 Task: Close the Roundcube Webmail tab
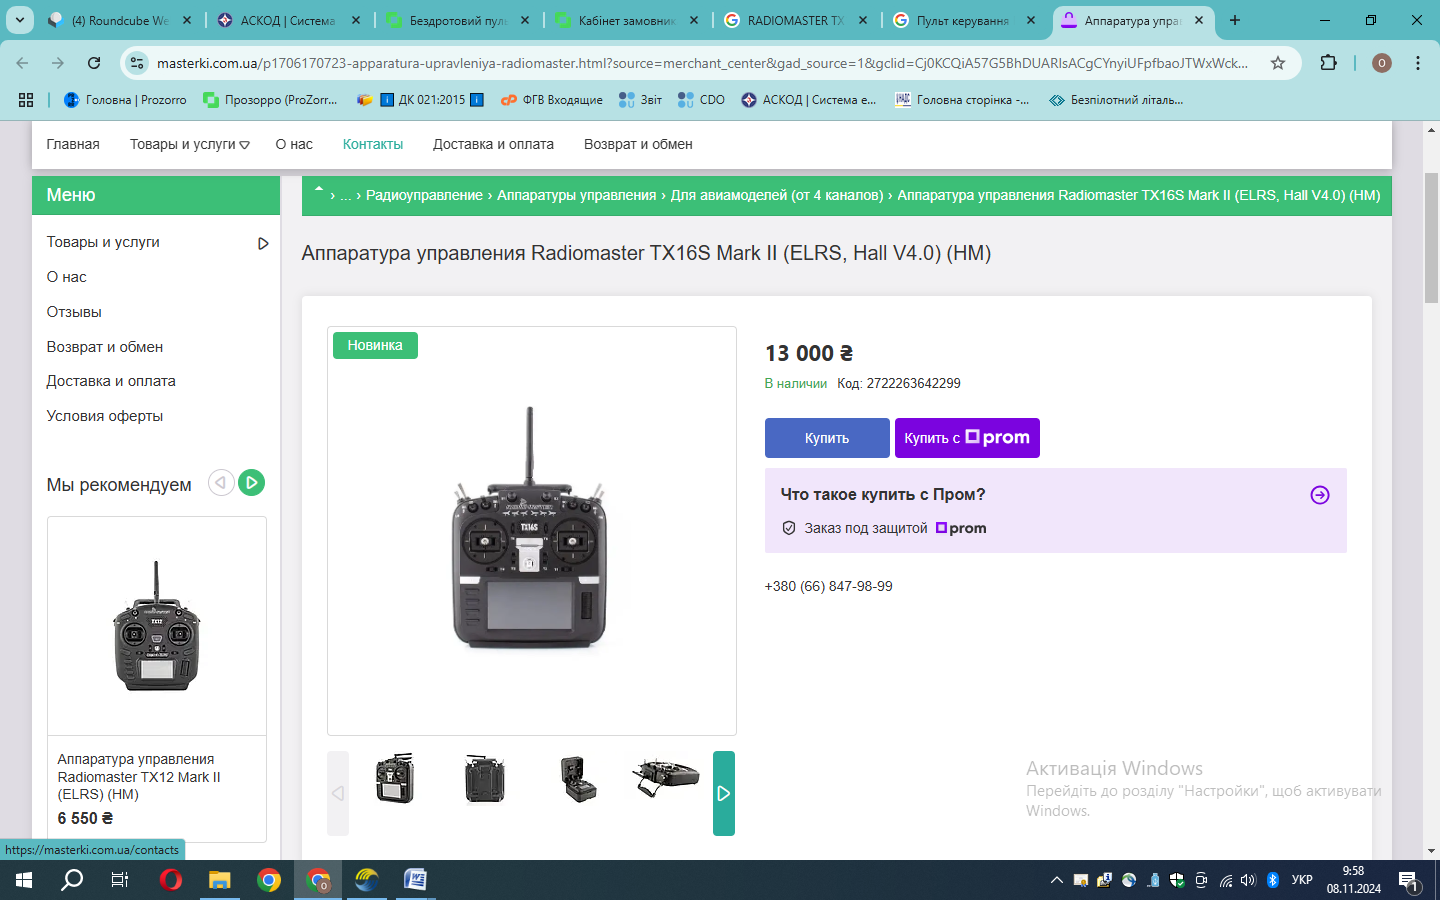click(187, 20)
